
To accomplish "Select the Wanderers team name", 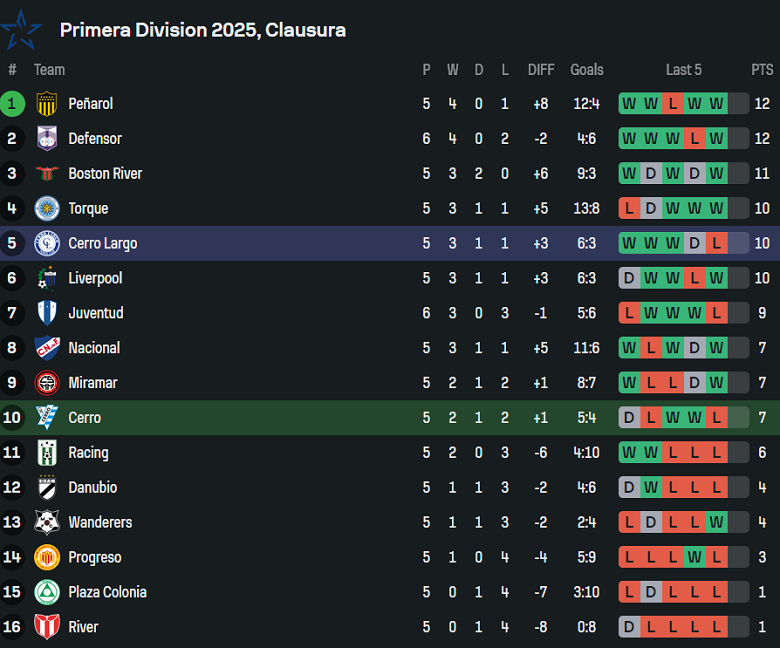I will [100, 522].
